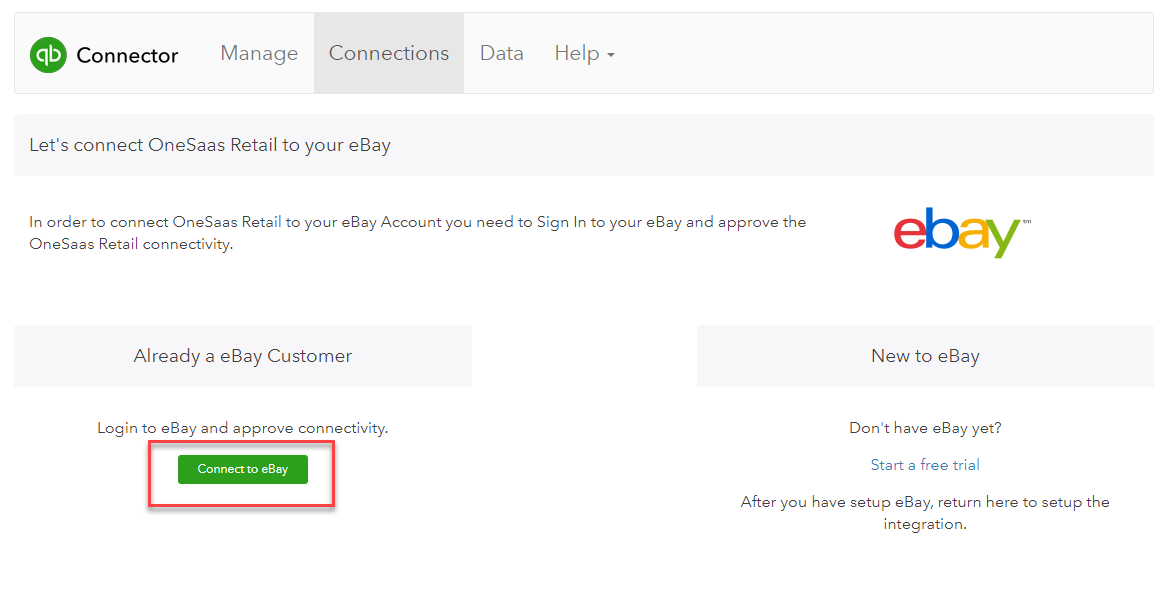The height and width of the screenshot is (603, 1167).
Task: Click the 'Let's connect OneSaas Retail to your eBay' title
Action: coord(210,145)
